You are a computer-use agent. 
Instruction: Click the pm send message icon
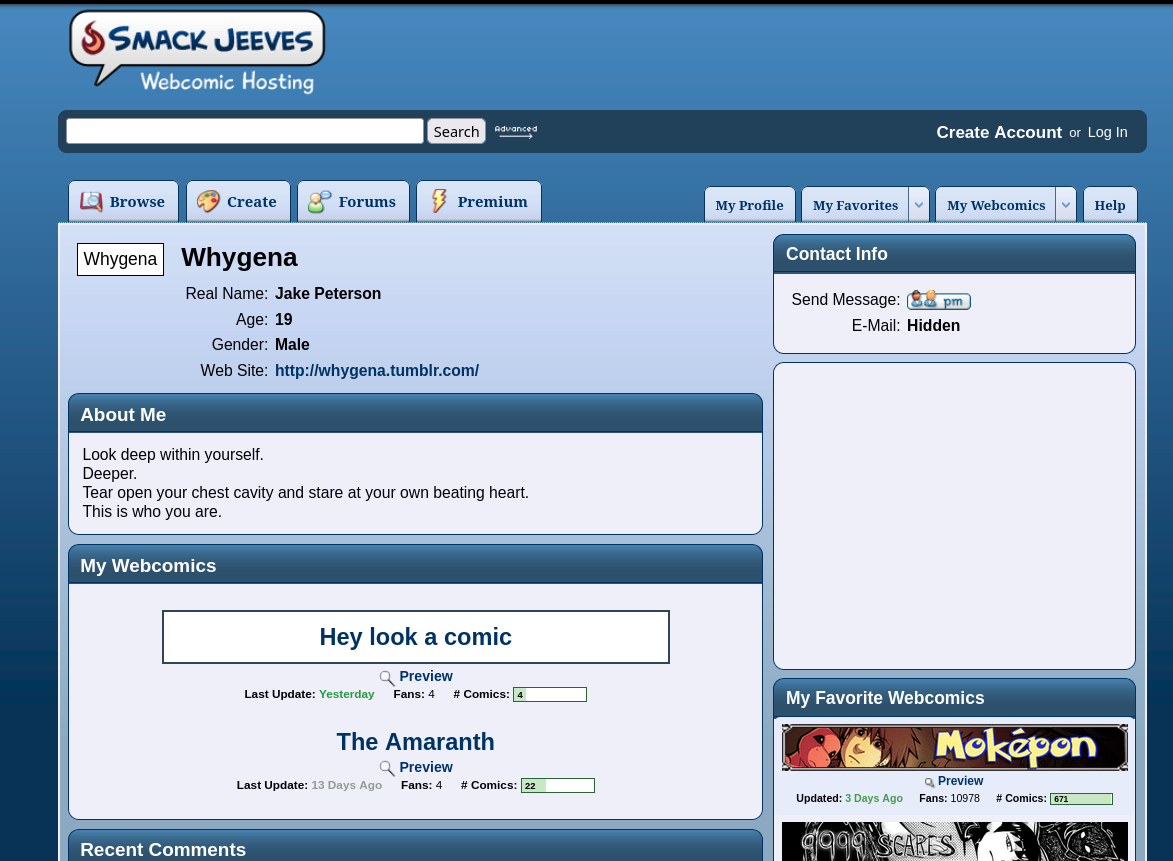[x=939, y=300]
